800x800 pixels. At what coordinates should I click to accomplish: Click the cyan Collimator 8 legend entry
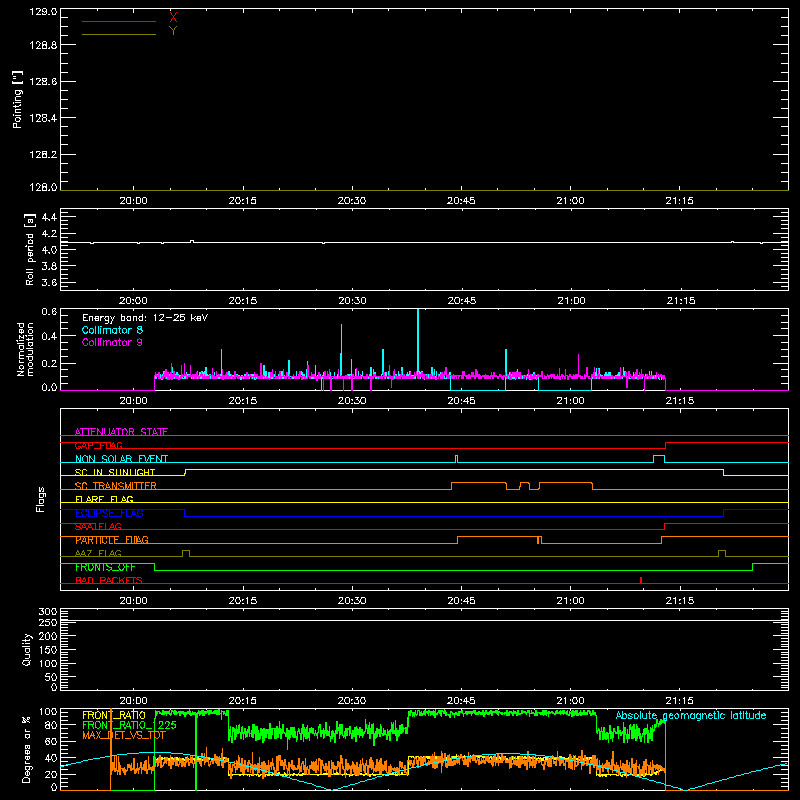[x=112, y=330]
